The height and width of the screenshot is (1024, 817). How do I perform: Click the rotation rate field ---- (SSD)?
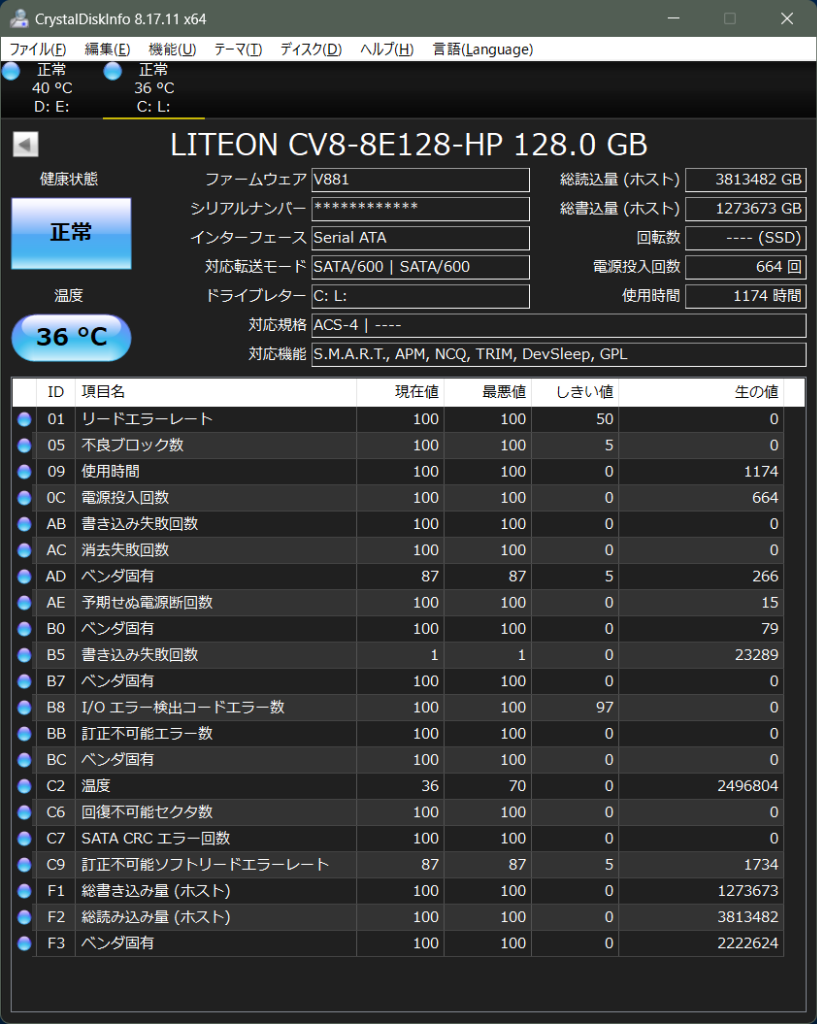745,238
